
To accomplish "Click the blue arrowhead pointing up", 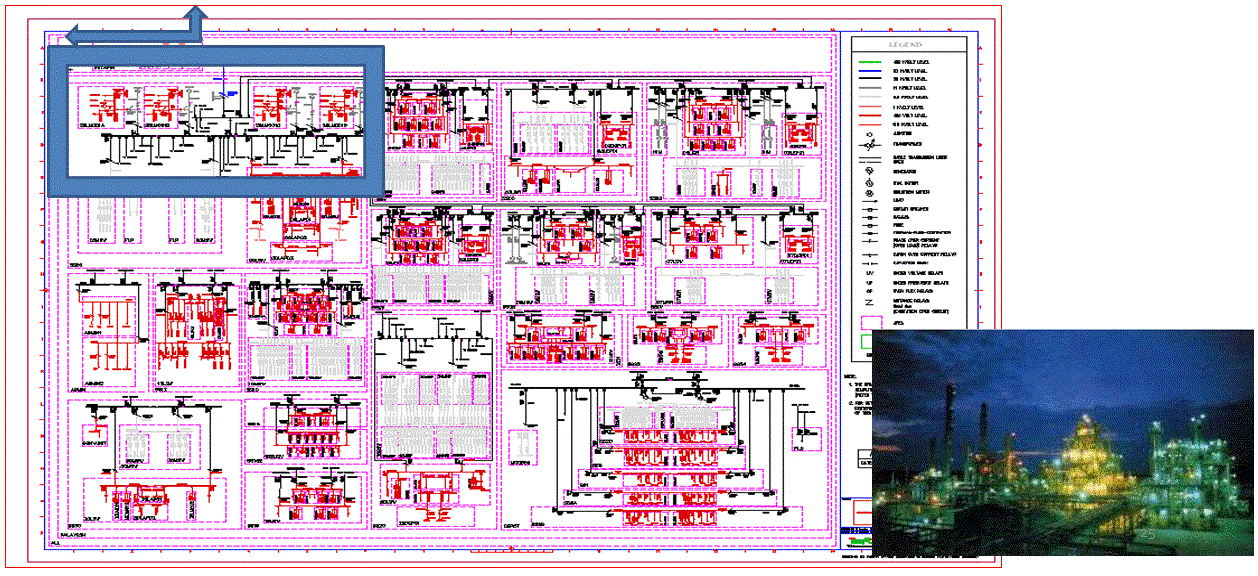I will tap(197, 11).
